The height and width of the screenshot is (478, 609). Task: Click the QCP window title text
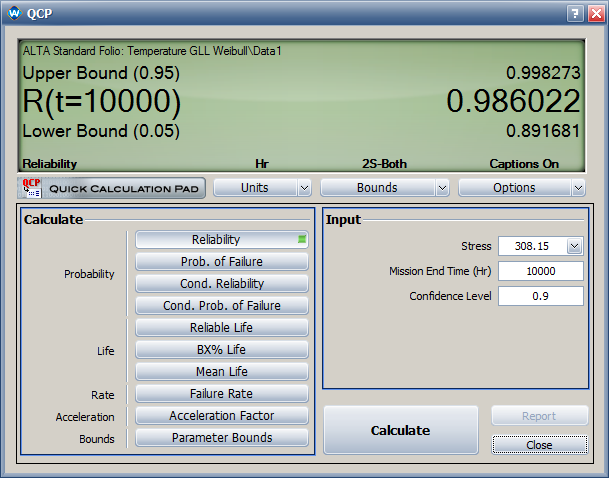(x=40, y=14)
